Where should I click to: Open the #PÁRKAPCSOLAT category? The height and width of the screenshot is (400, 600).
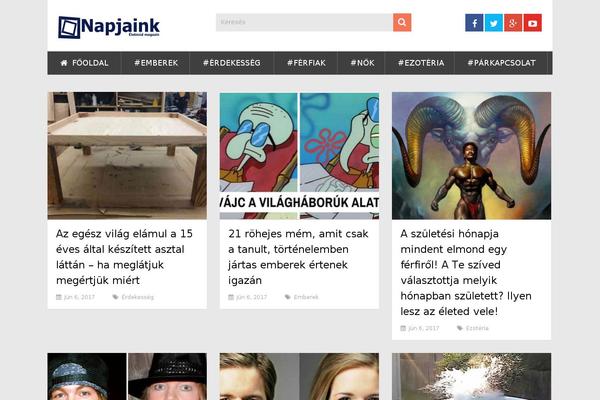click(502, 63)
